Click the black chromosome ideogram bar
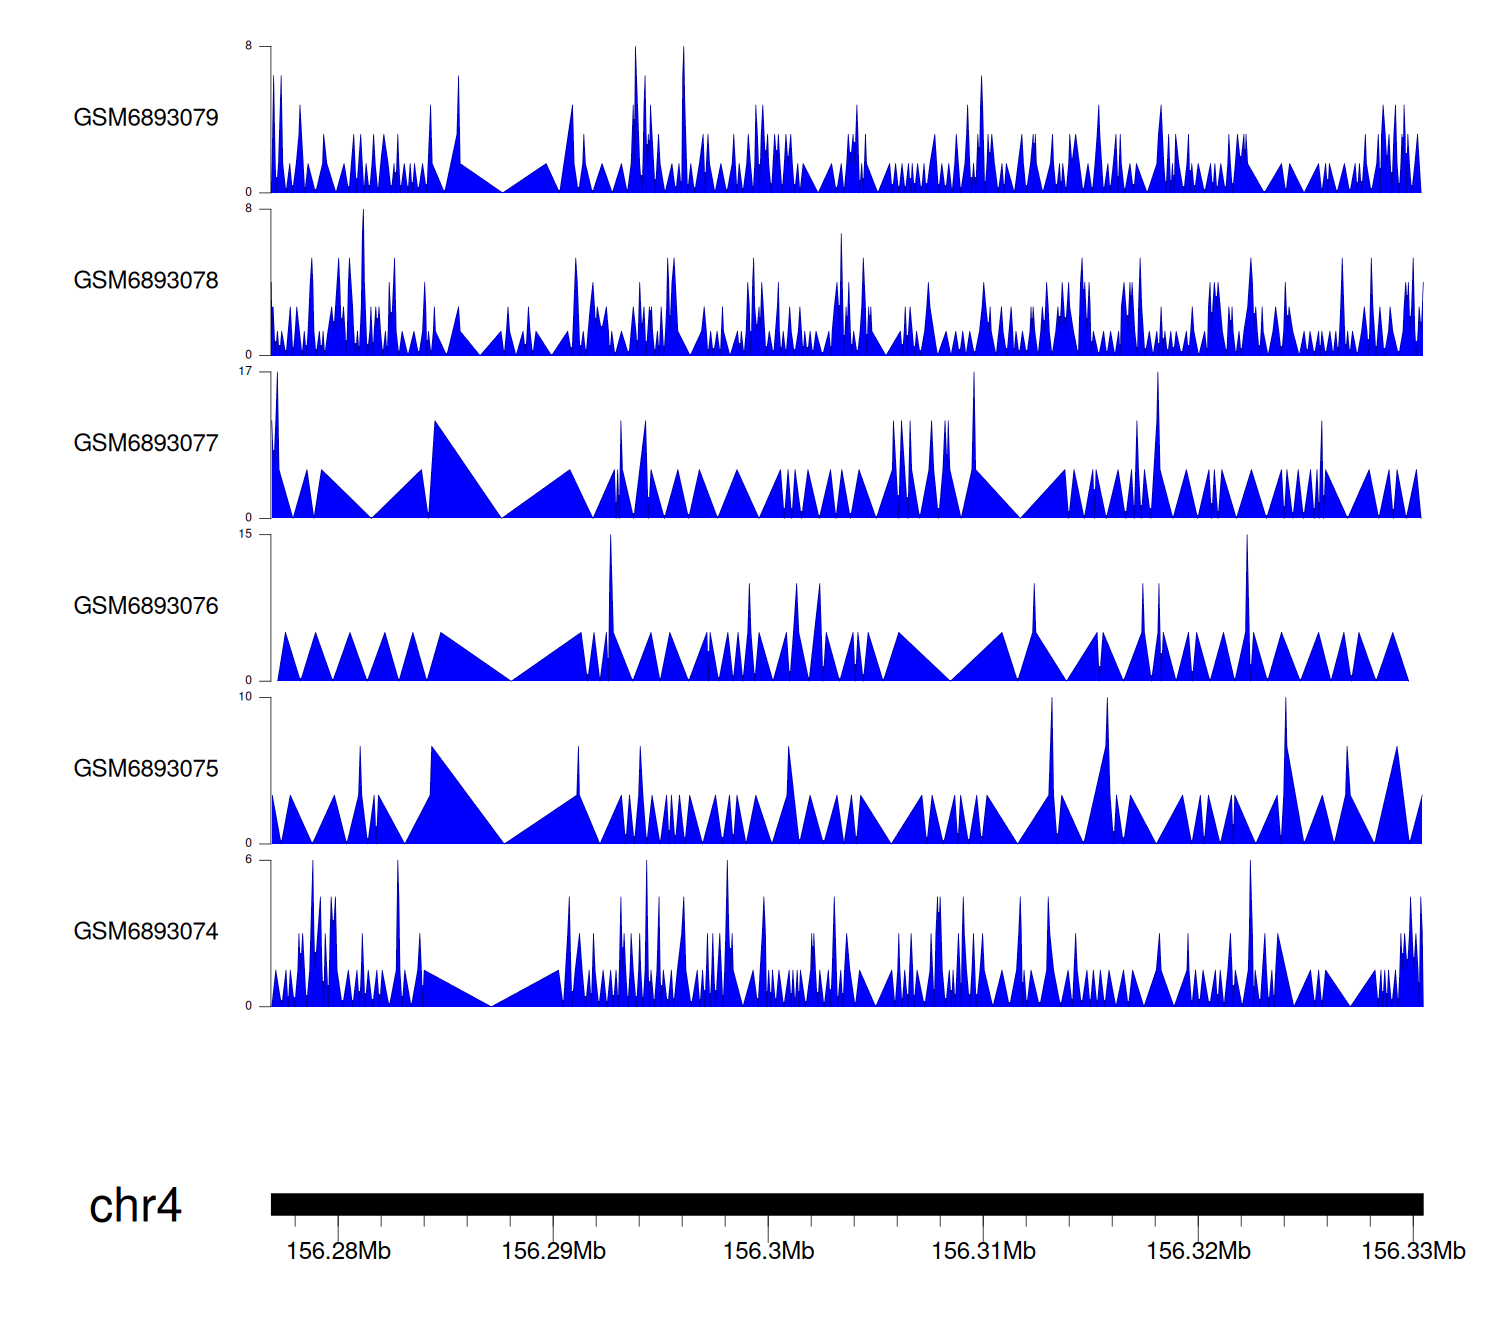The height and width of the screenshot is (1320, 1500). coord(846,1204)
